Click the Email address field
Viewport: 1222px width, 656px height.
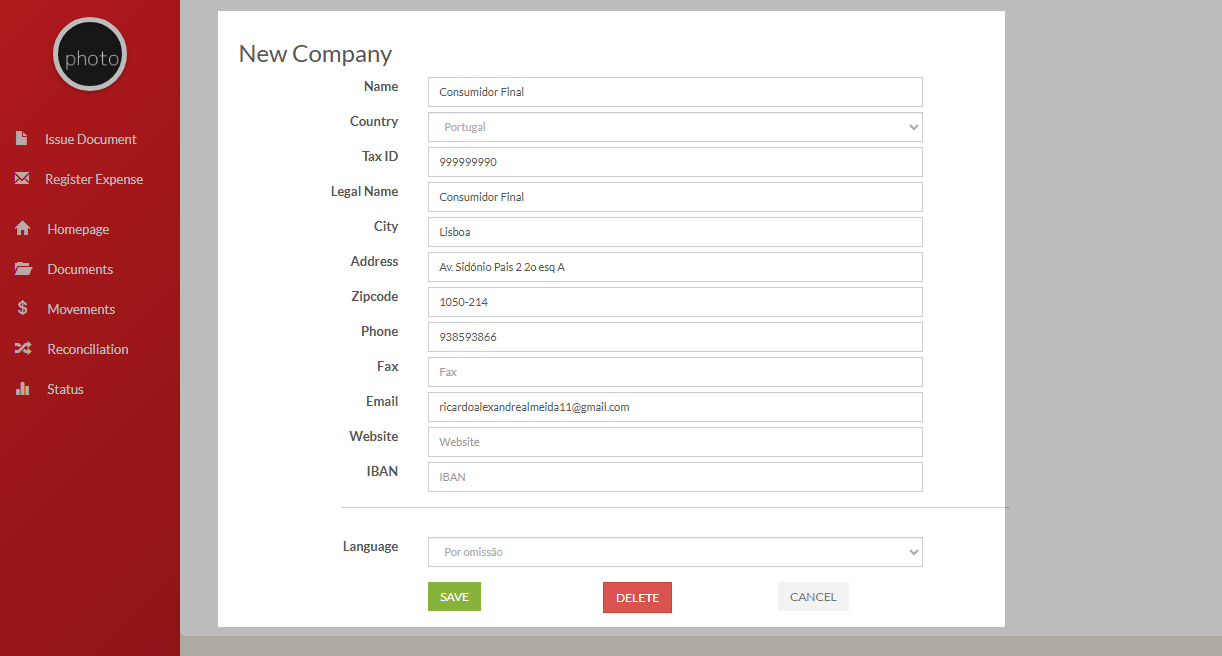(675, 407)
